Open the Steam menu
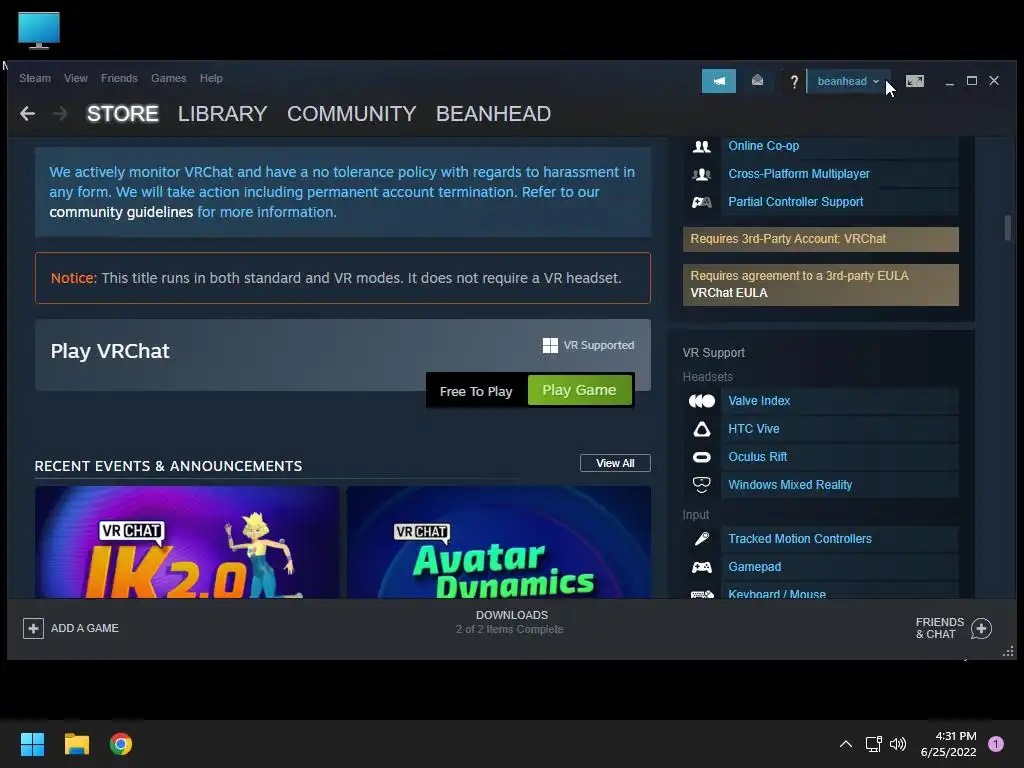Image resolution: width=1024 pixels, height=768 pixels. pyautogui.click(x=35, y=78)
